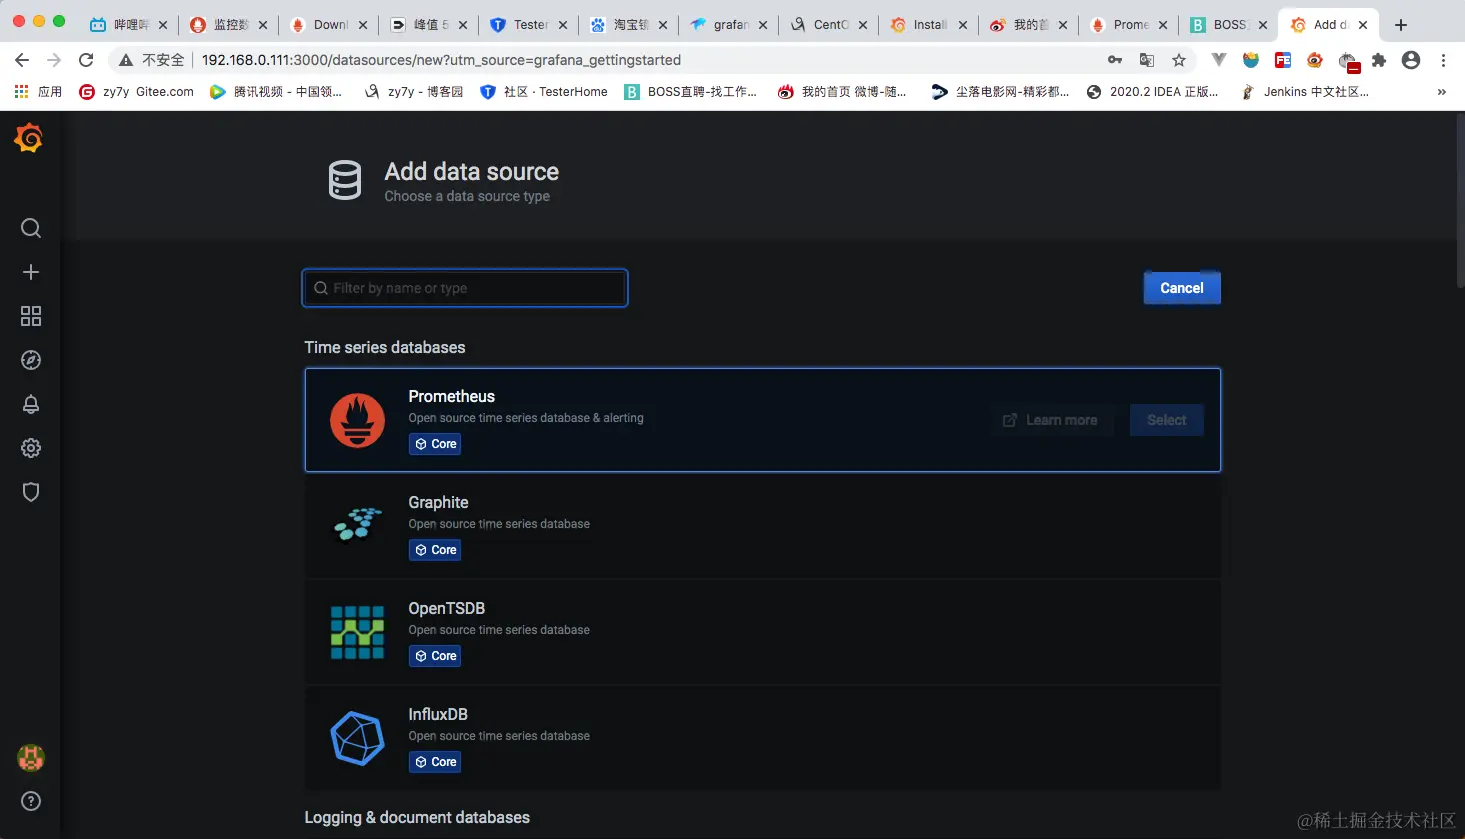The width and height of the screenshot is (1465, 839).
Task: Click Select on Prometheus row
Action: 1167,420
